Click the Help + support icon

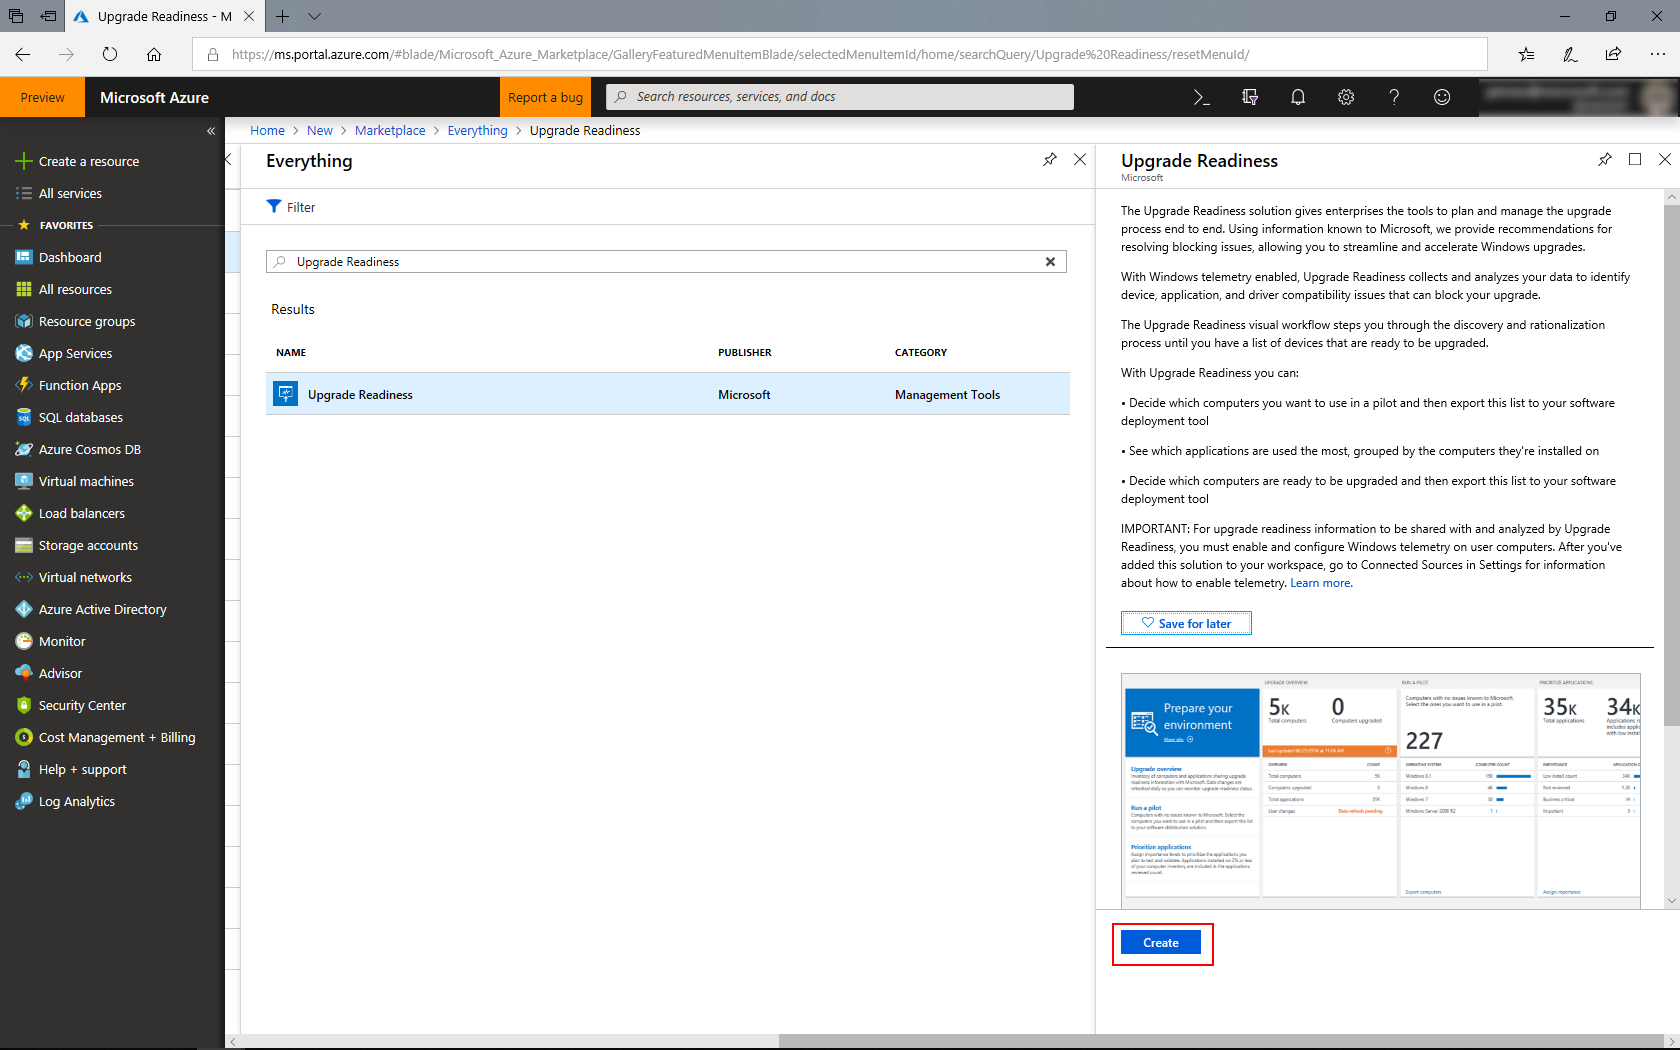pyautogui.click(x=24, y=769)
